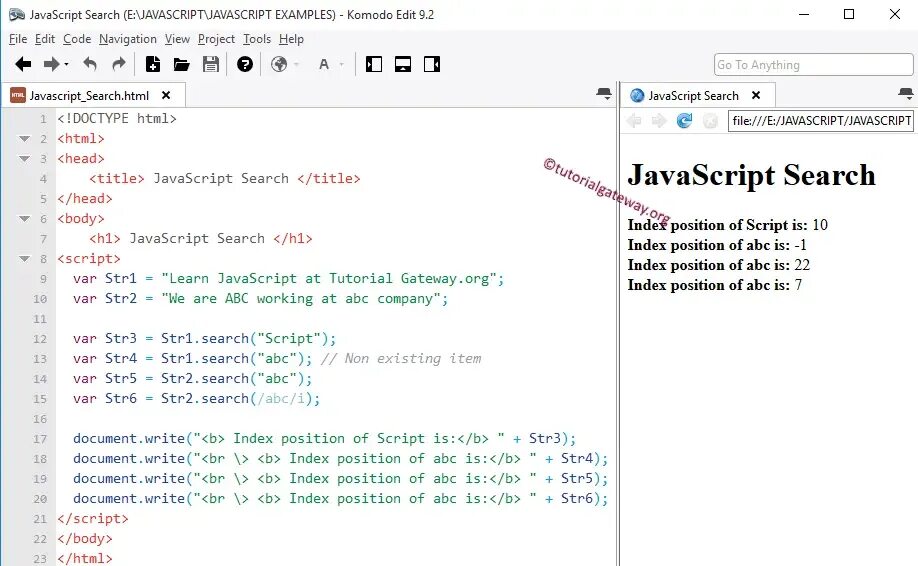Viewport: 918px width, 566px height.
Task: Click the Open File folder icon
Action: coord(181,64)
